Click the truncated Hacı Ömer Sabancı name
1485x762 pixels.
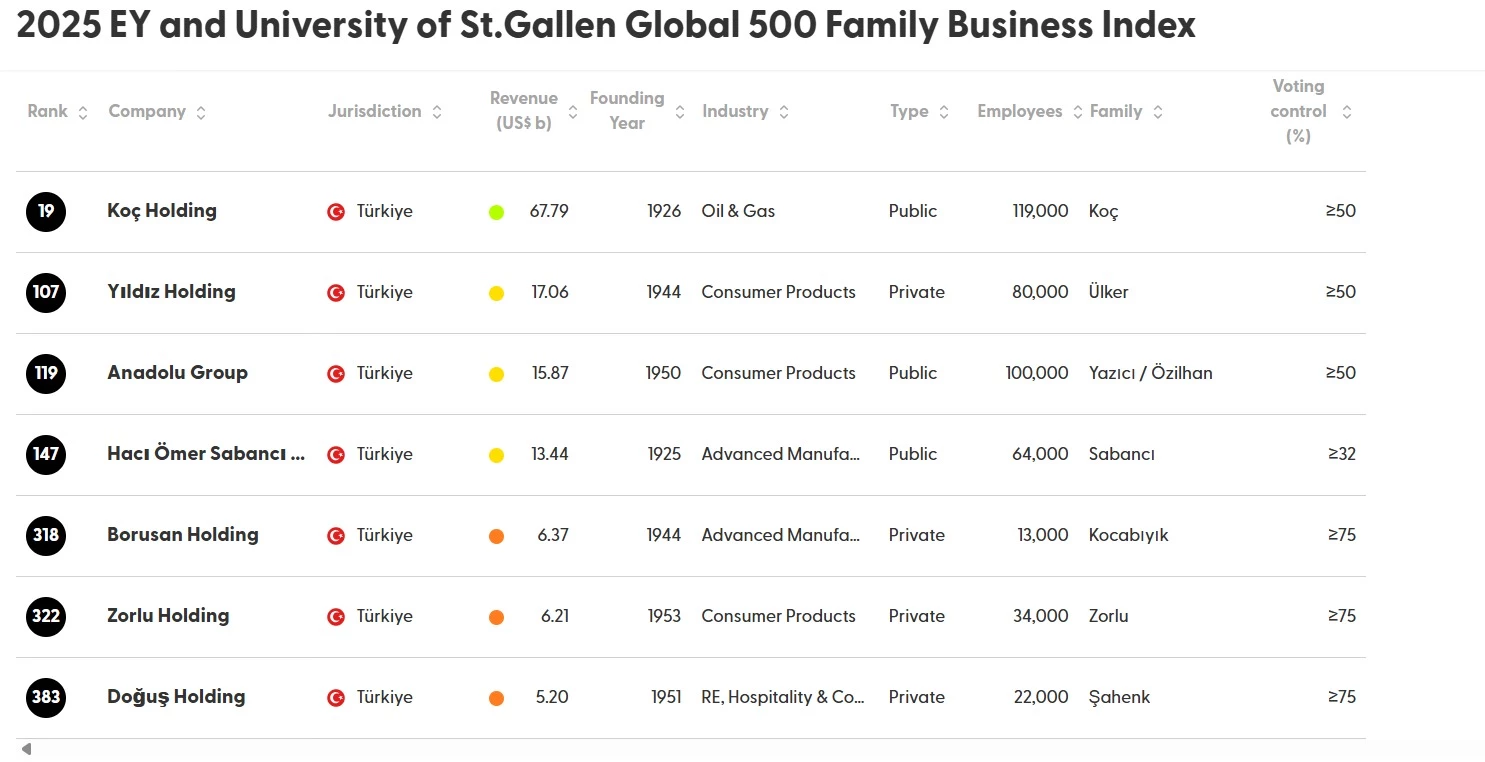[x=206, y=454]
